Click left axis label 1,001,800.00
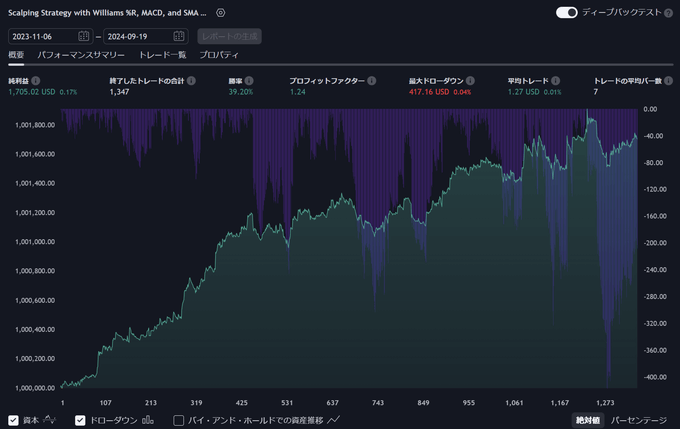 pyautogui.click(x=35, y=125)
